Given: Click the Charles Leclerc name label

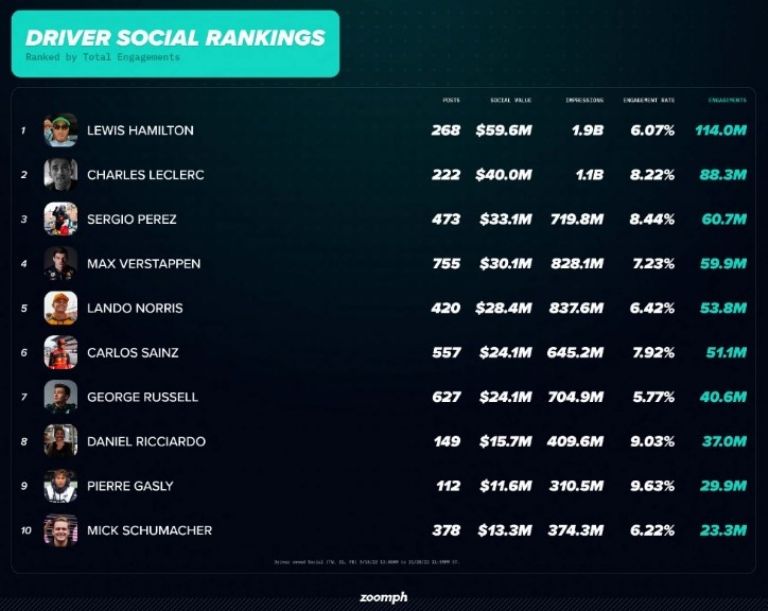Looking at the screenshot, I should 145,175.
